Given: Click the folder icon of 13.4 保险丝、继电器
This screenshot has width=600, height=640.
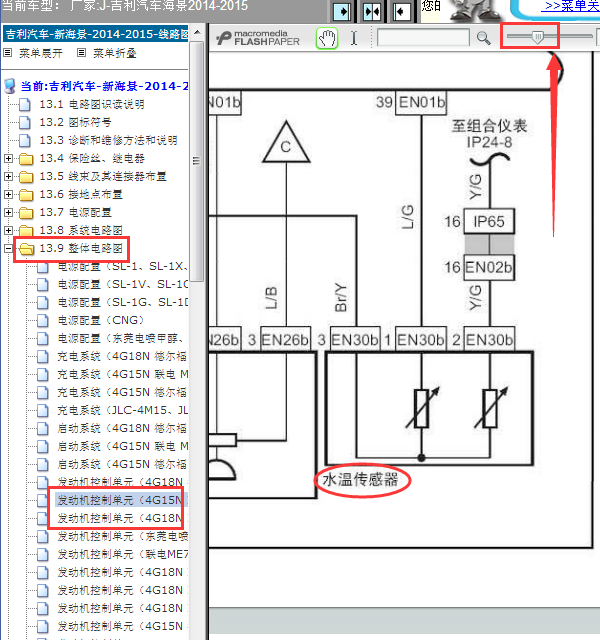Looking at the screenshot, I should coord(26,158).
